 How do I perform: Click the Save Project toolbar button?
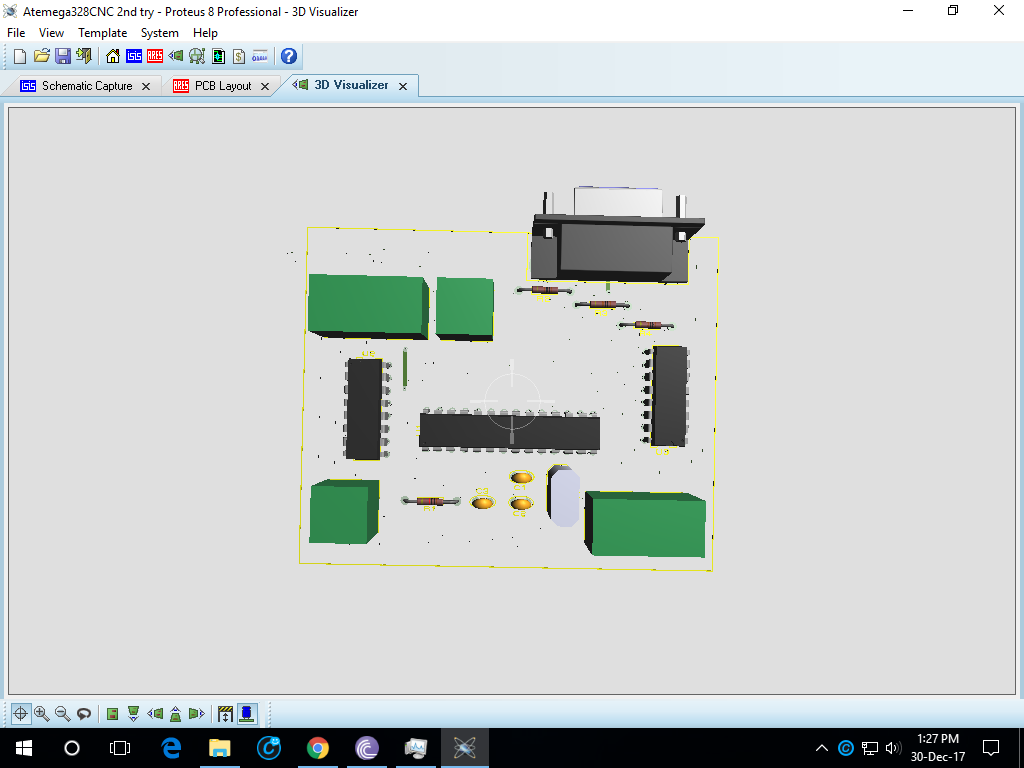pyautogui.click(x=64, y=56)
